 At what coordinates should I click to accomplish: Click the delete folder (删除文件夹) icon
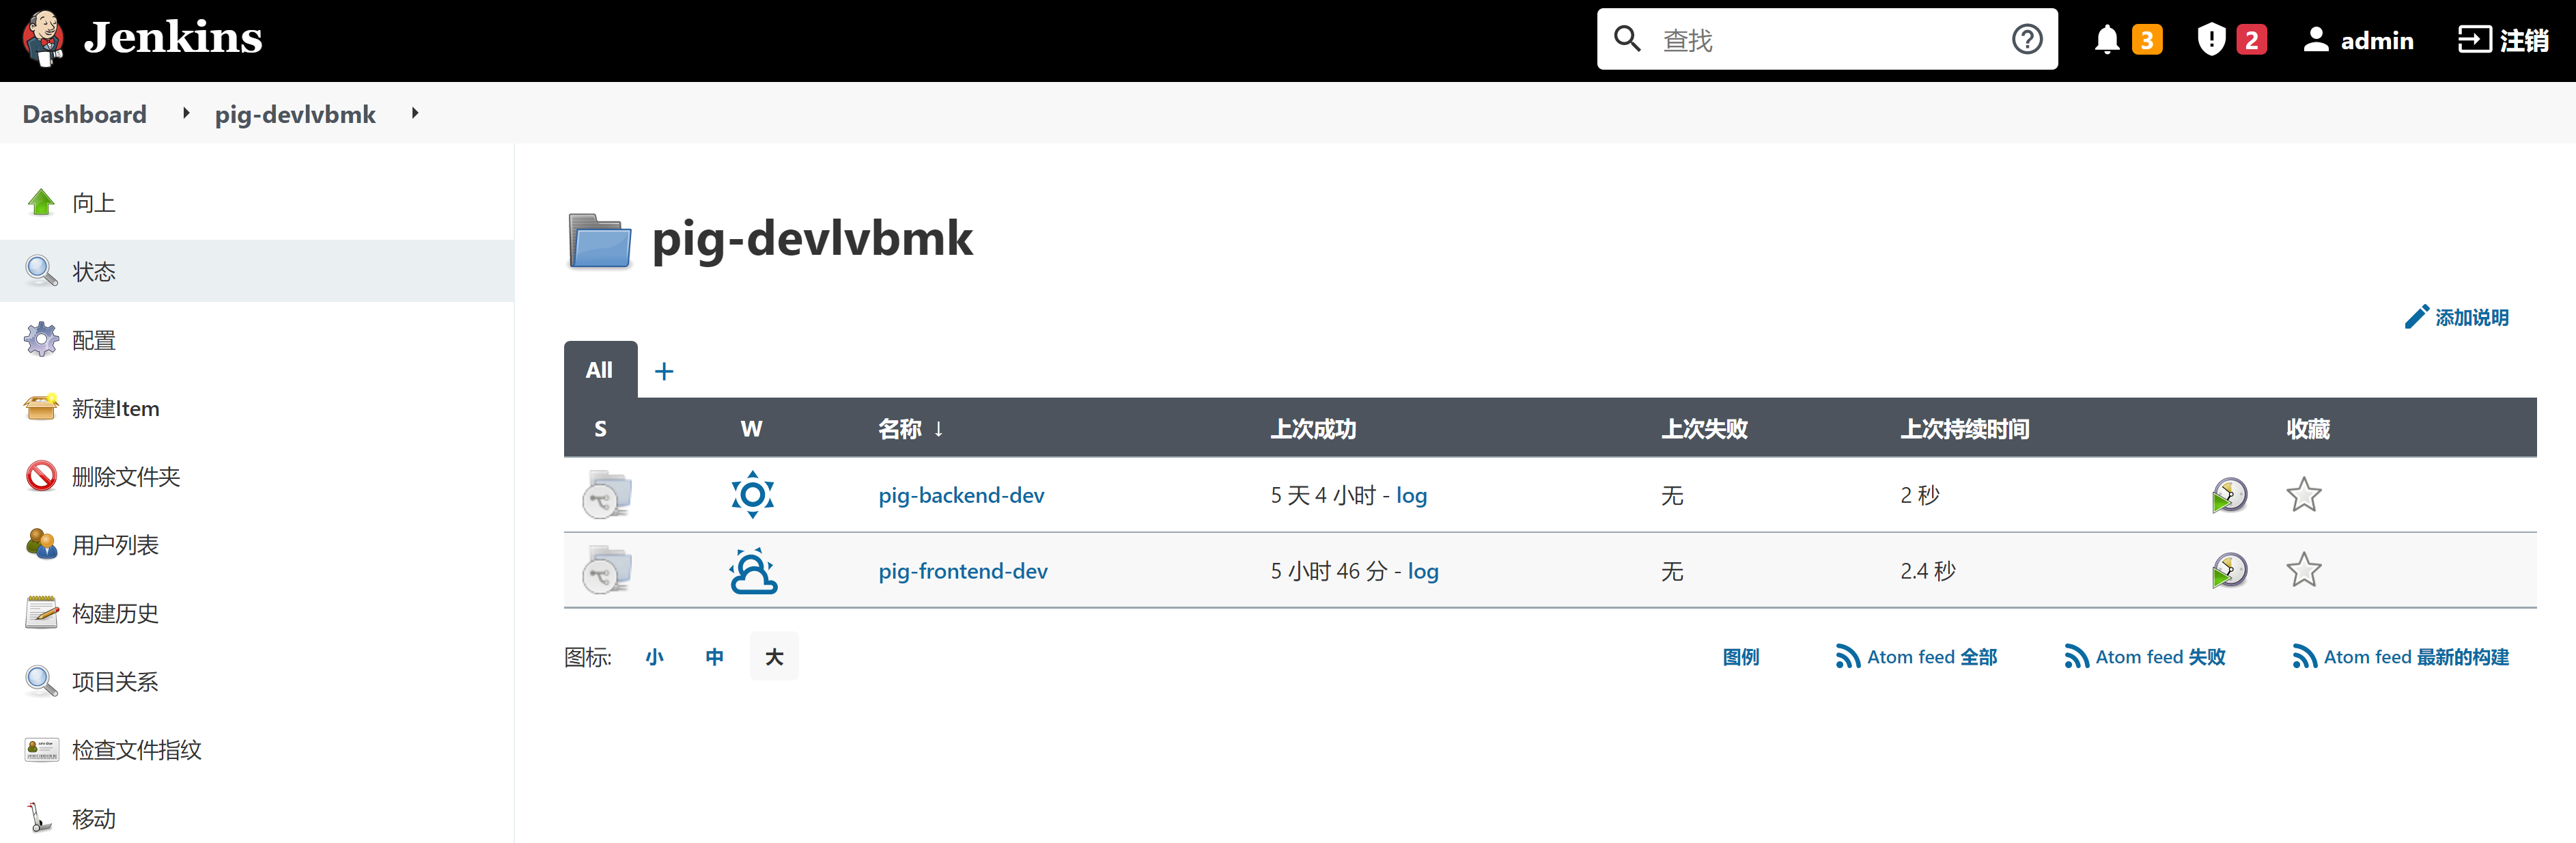(41, 476)
